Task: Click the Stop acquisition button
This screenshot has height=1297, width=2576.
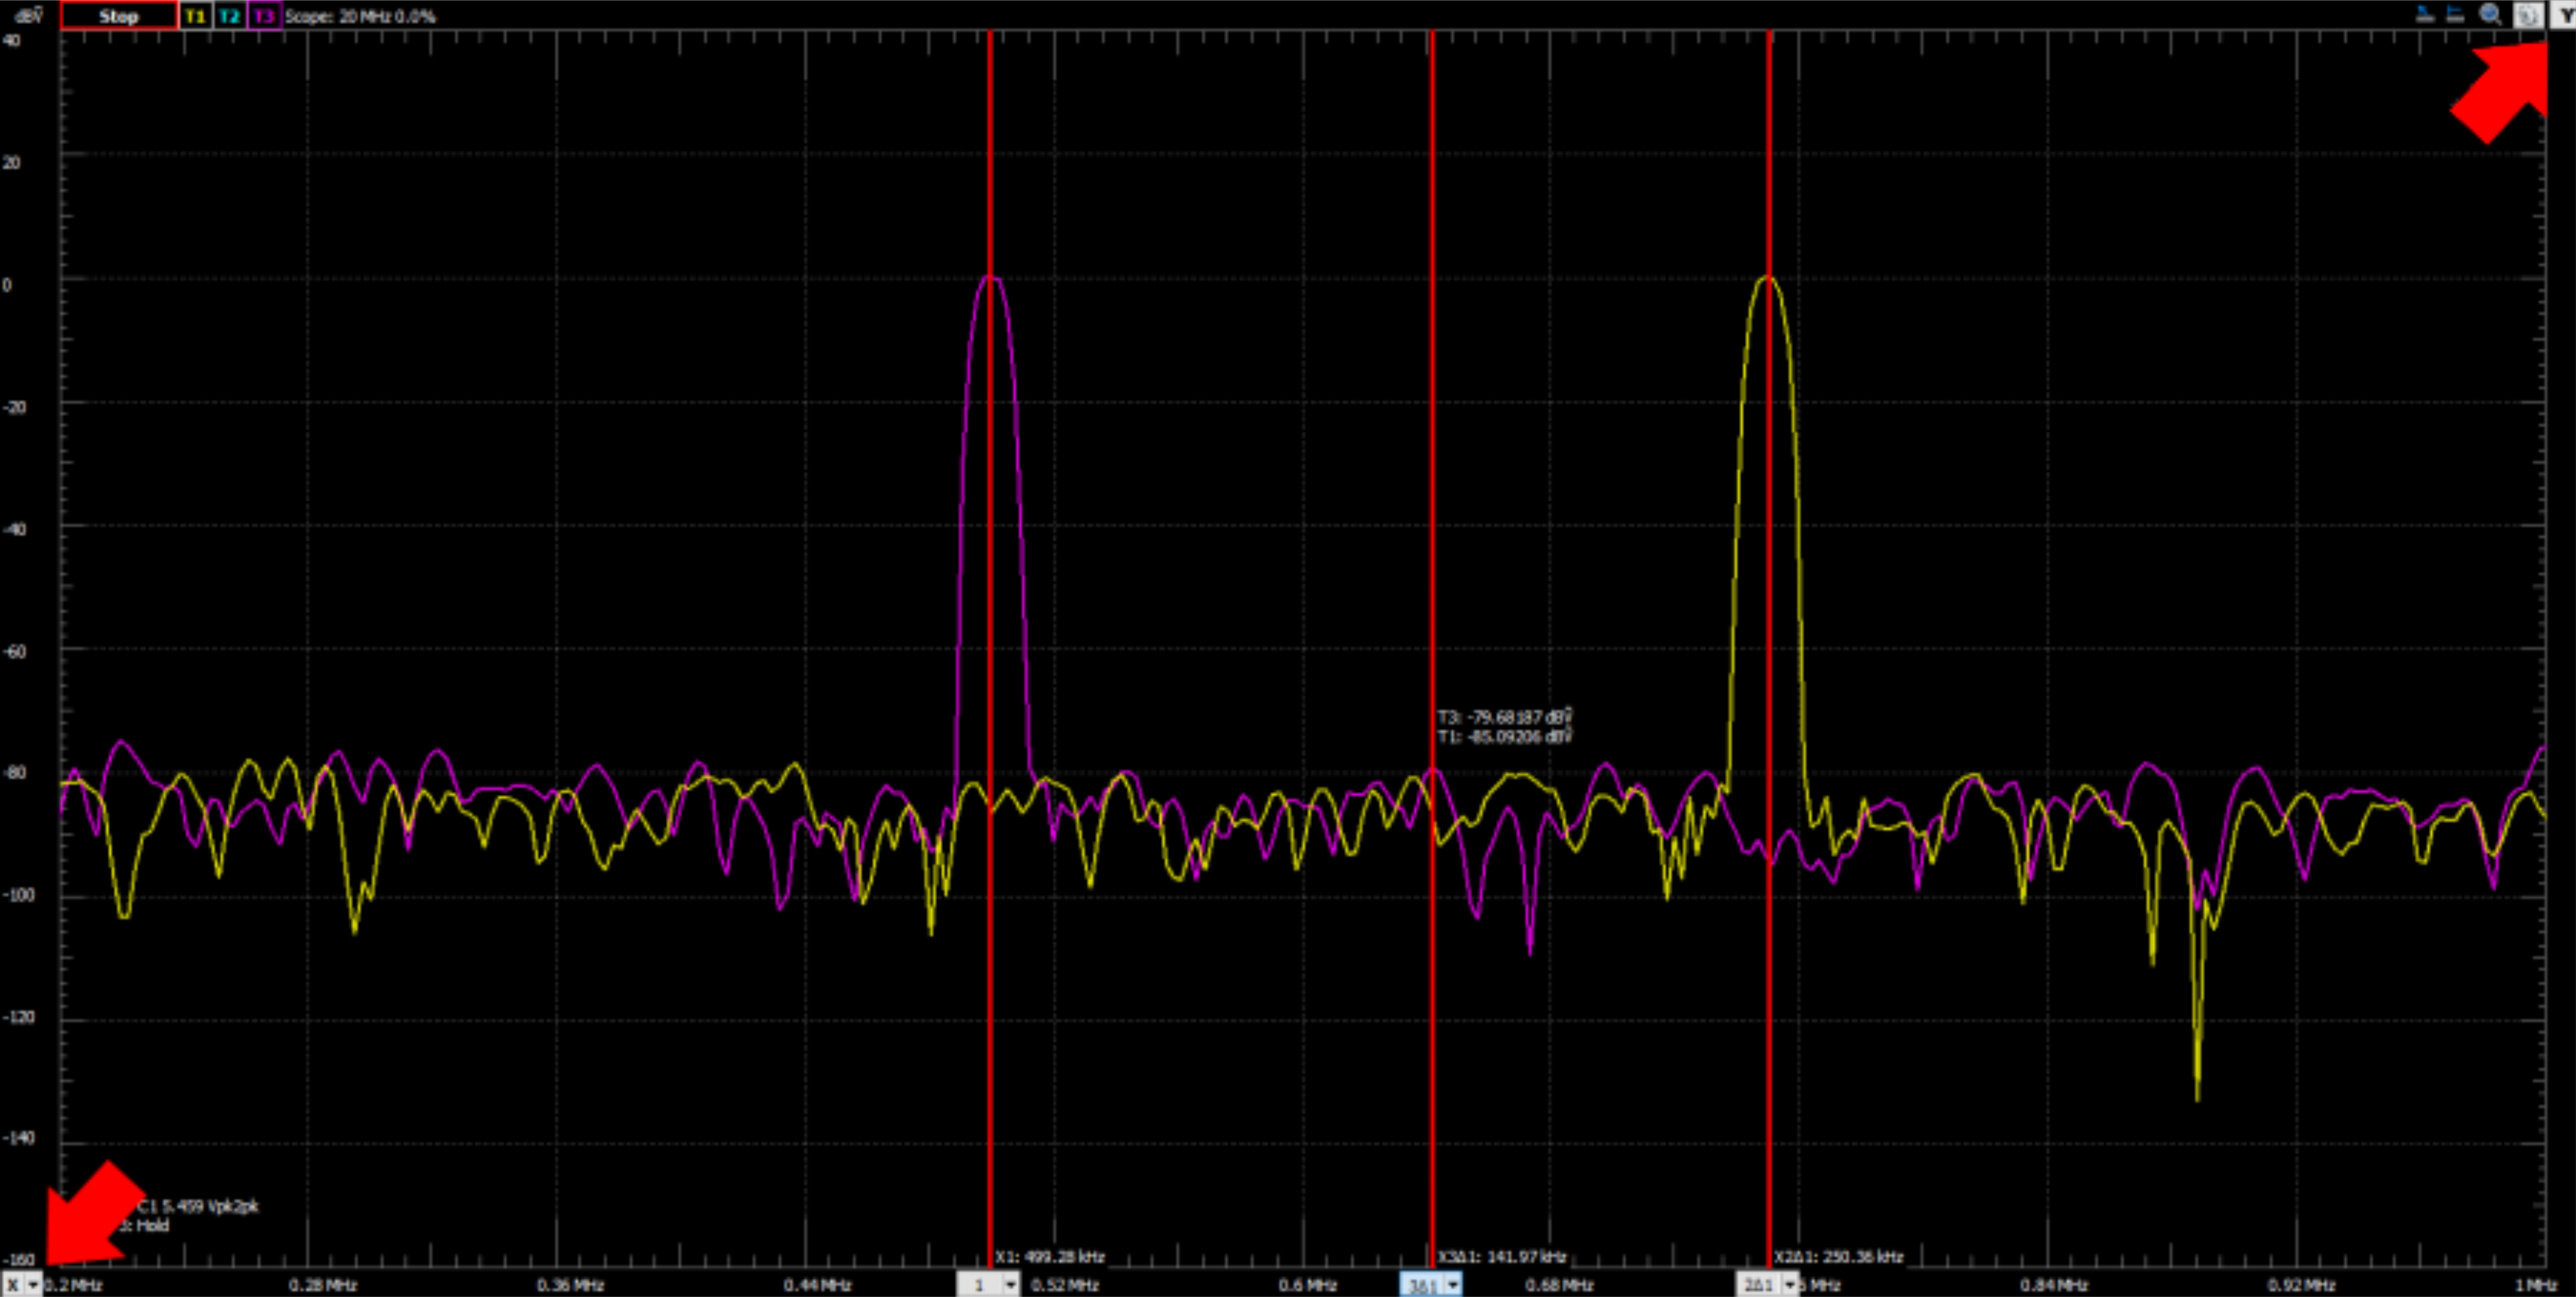Action: pyautogui.click(x=119, y=16)
